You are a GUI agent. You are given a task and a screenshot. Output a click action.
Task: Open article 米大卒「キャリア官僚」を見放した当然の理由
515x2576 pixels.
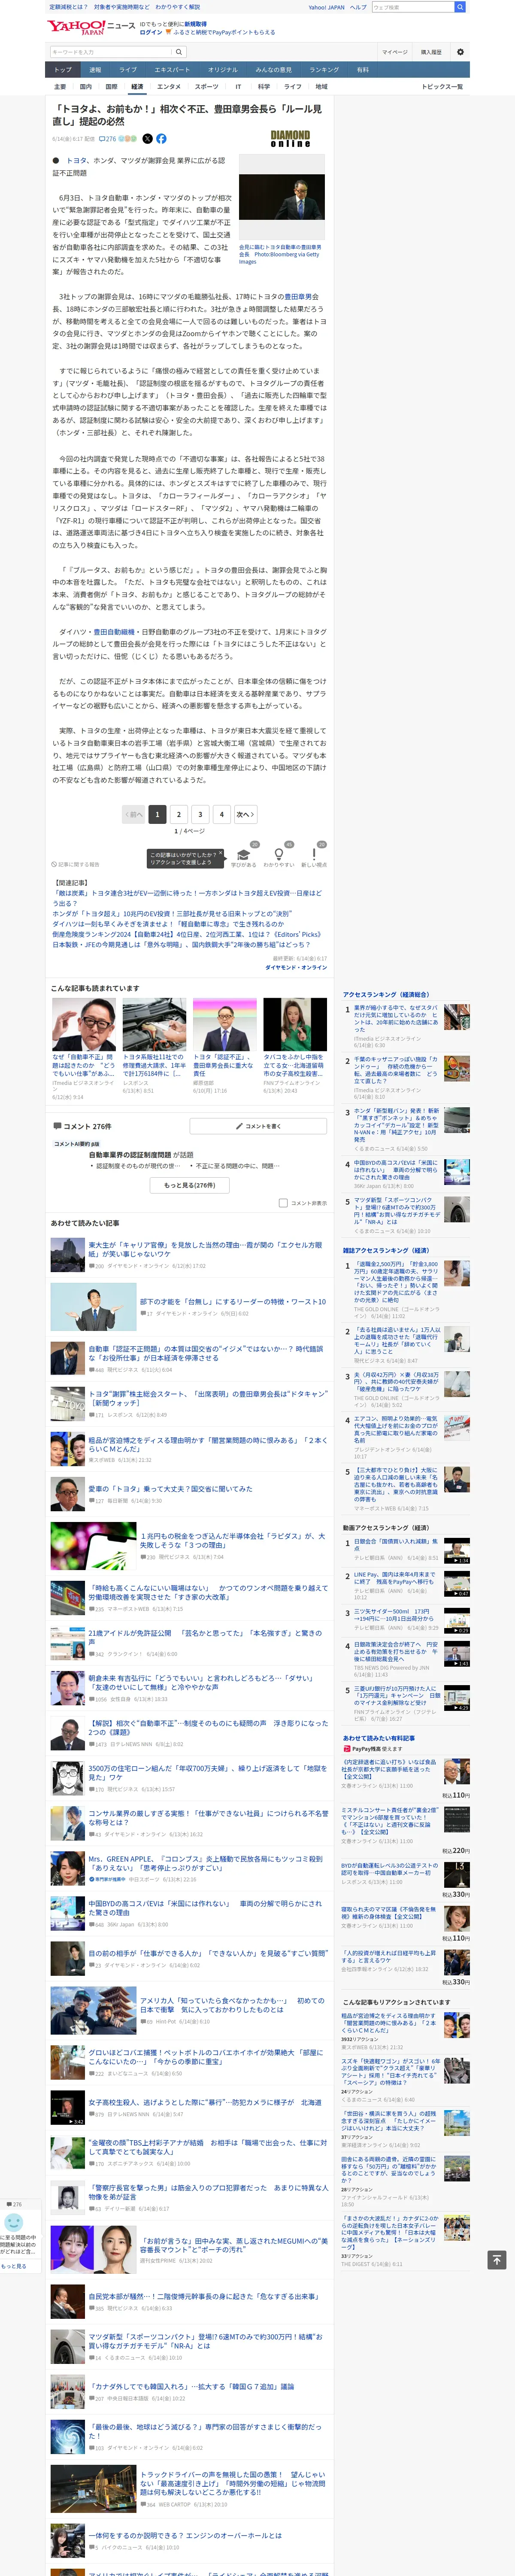[205, 1249]
